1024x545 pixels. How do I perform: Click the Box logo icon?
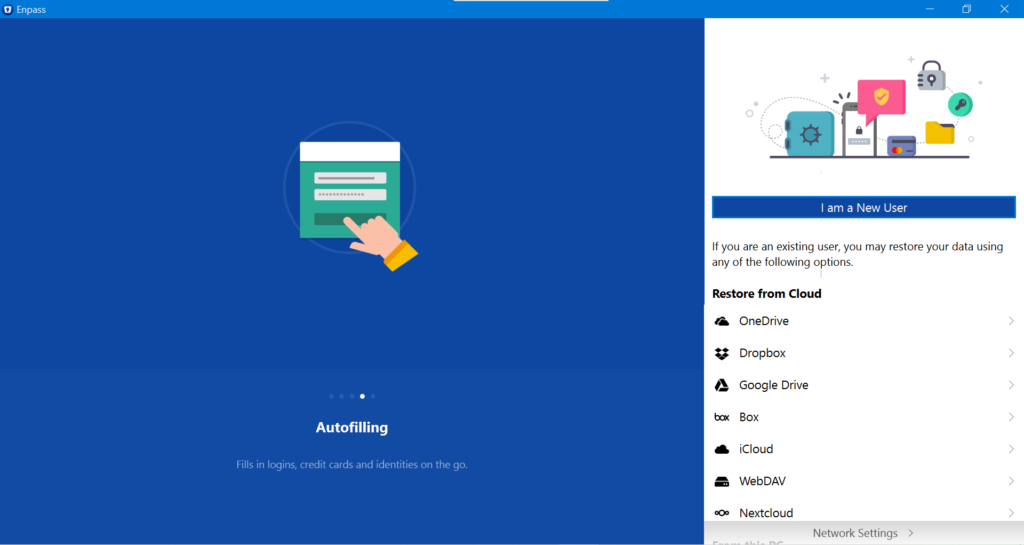722,417
